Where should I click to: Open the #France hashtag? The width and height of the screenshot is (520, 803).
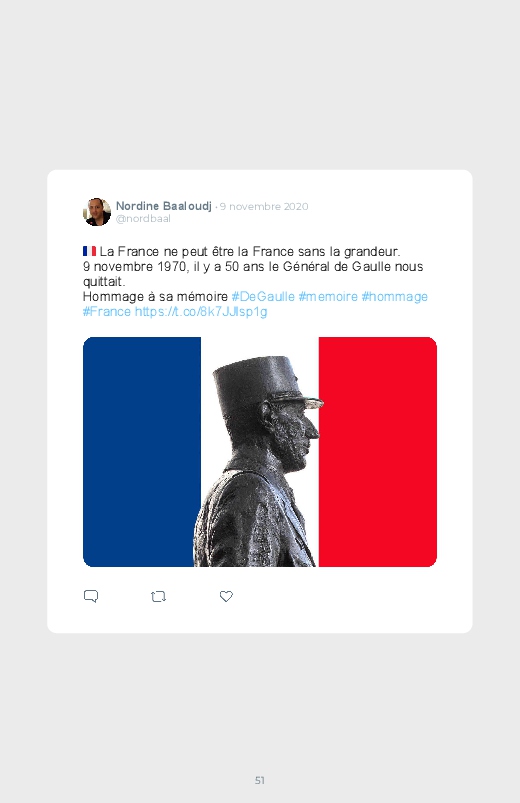[107, 311]
